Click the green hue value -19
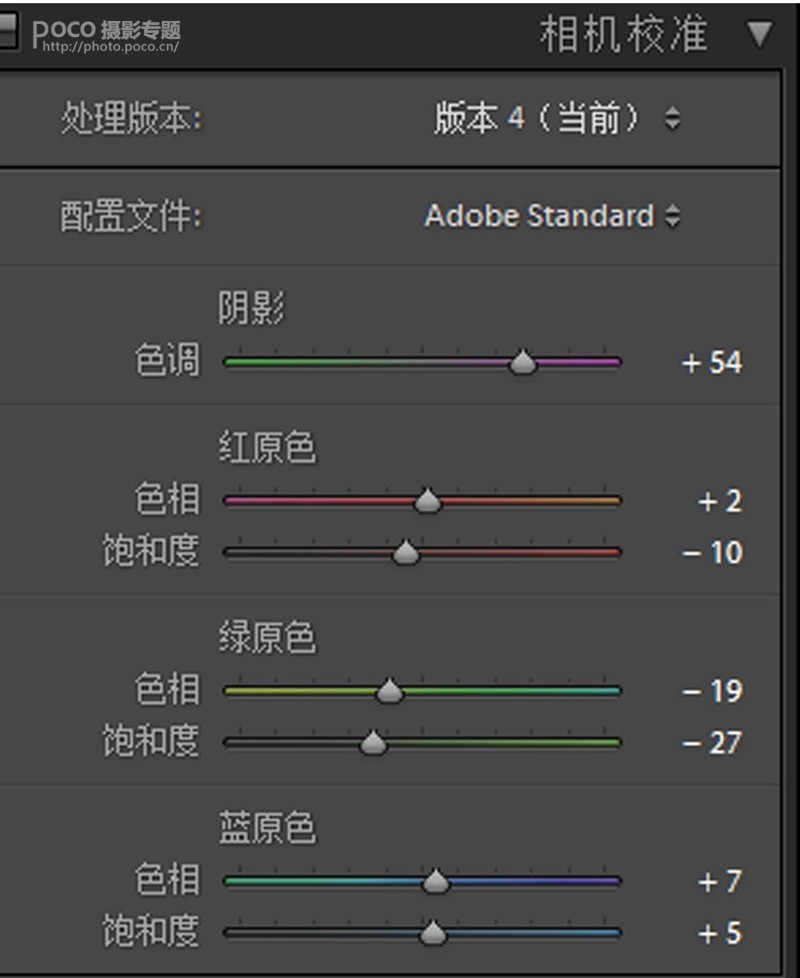 click(711, 691)
